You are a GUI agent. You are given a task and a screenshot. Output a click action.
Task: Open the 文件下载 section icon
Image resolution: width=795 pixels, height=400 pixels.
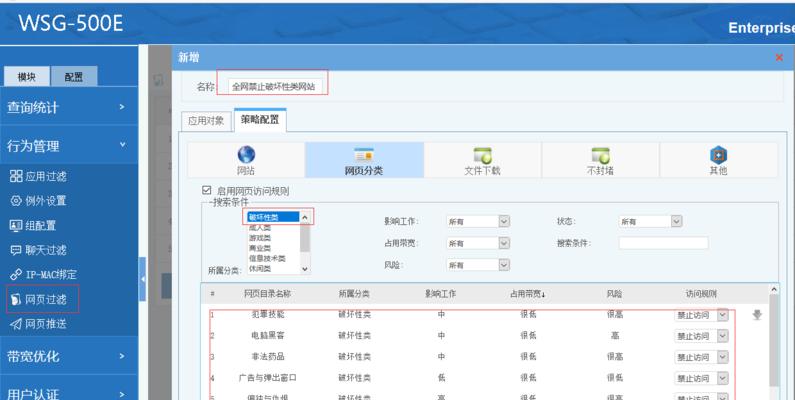[482, 155]
